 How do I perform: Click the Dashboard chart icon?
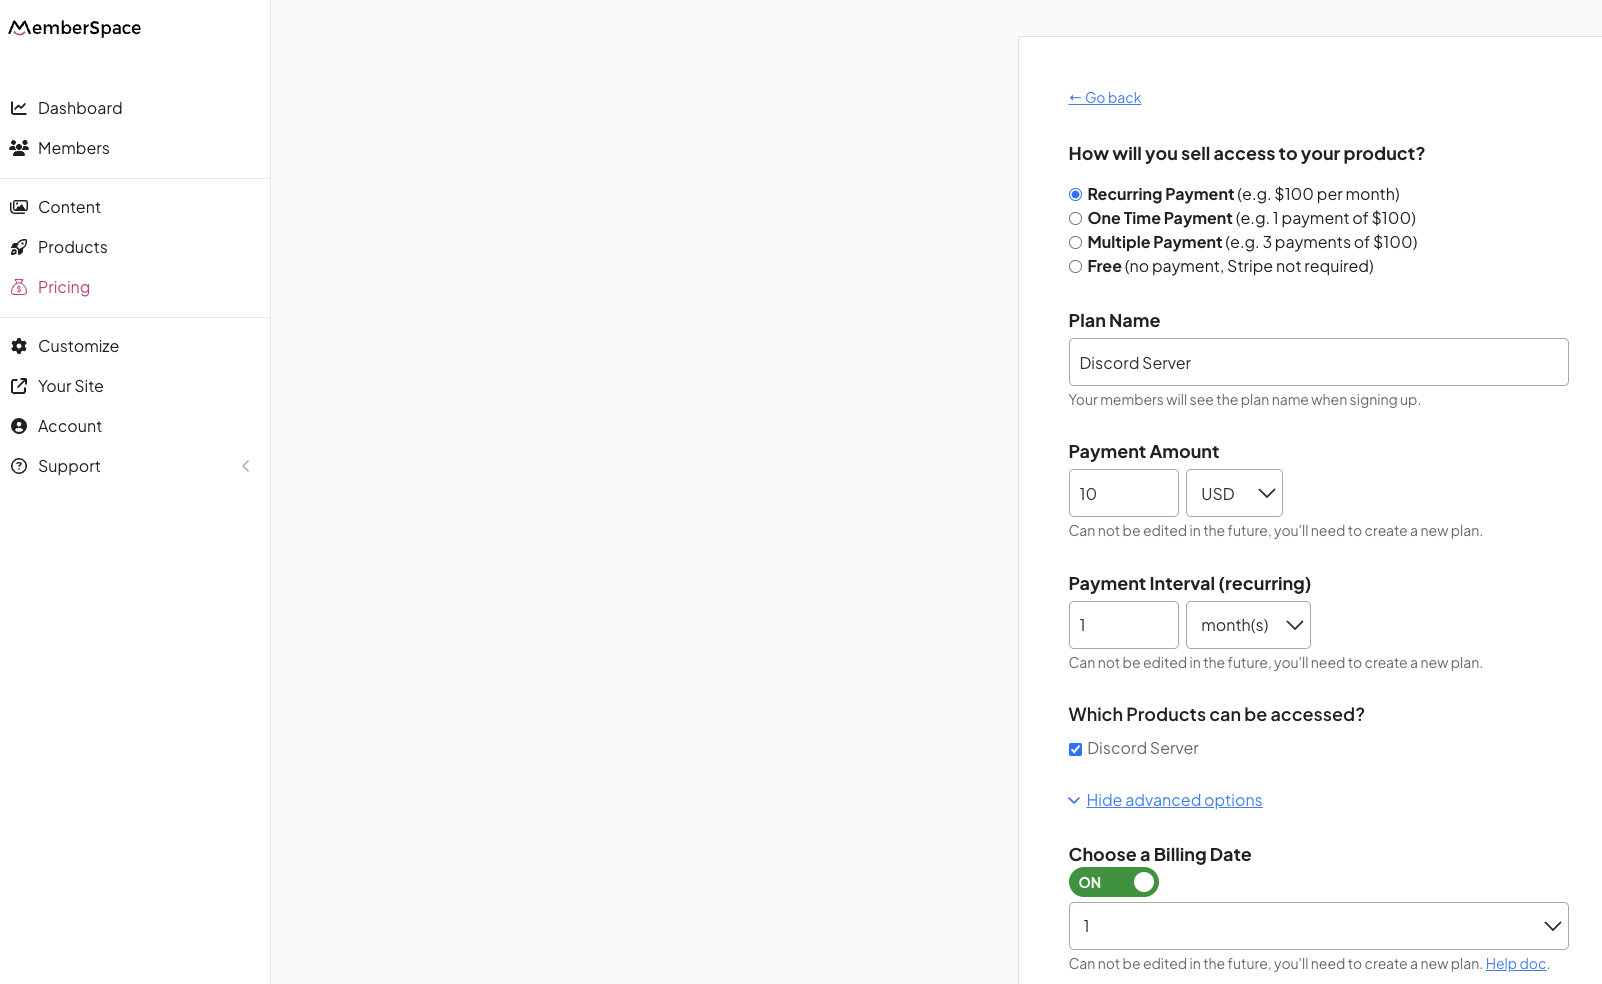pyautogui.click(x=20, y=107)
